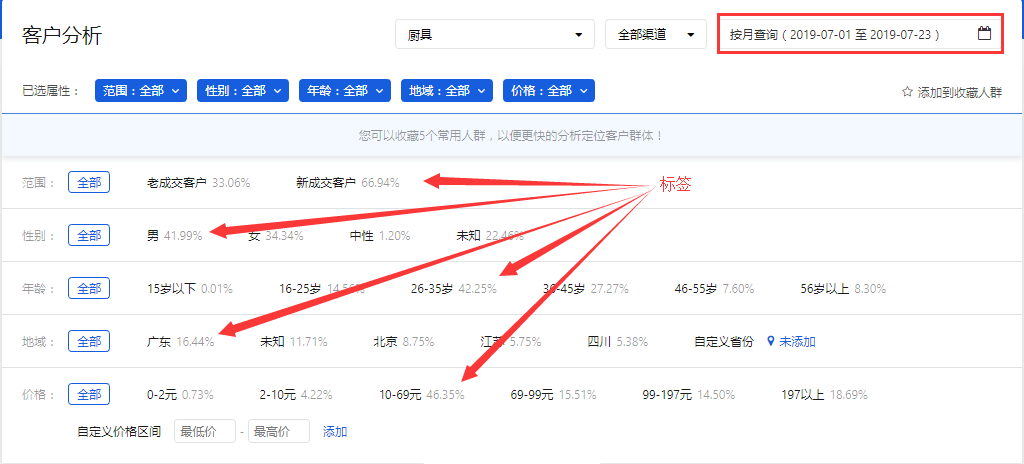Screen dimensions: 1024x464
Task: Select the 46-55岁 age tag
Action: 714,288
